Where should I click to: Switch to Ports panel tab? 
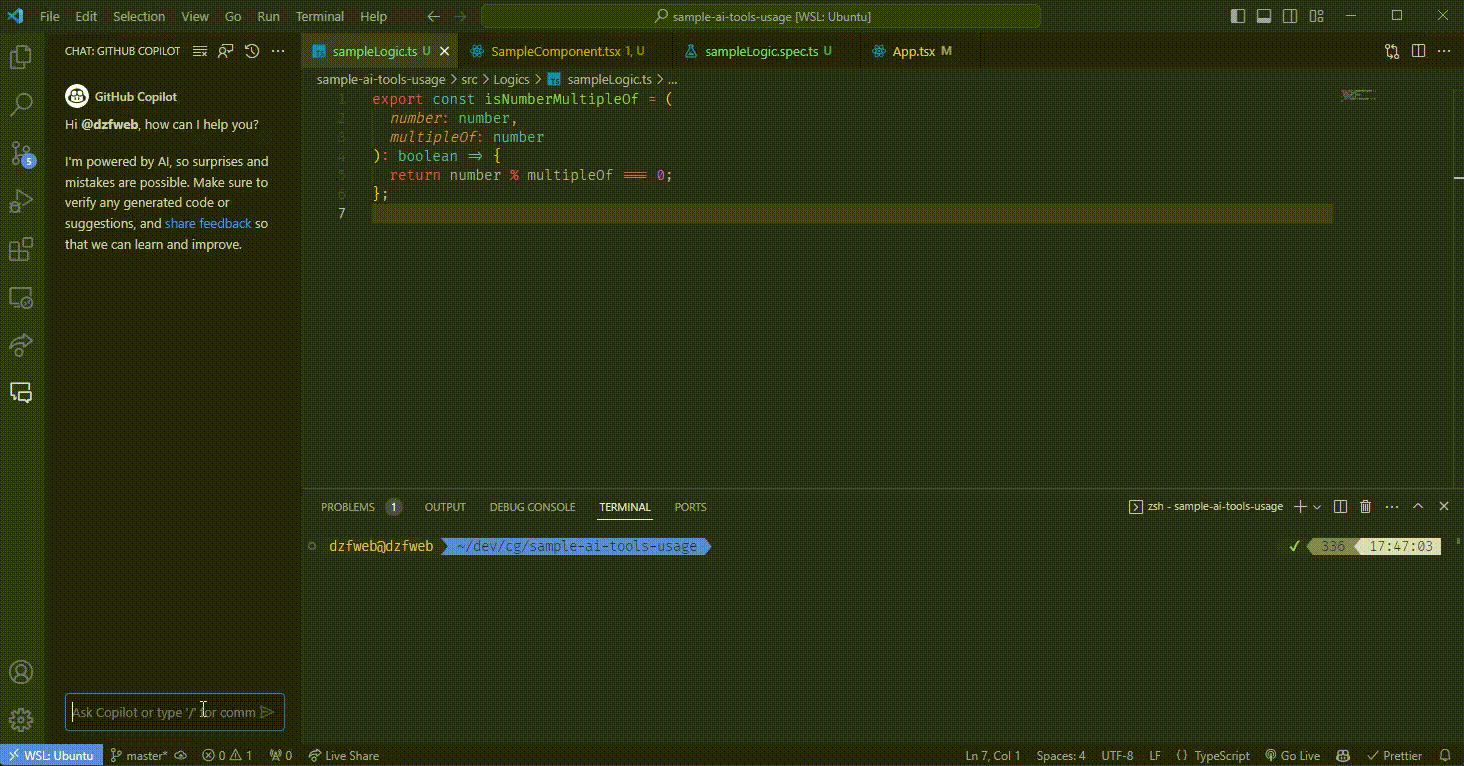(x=690, y=507)
